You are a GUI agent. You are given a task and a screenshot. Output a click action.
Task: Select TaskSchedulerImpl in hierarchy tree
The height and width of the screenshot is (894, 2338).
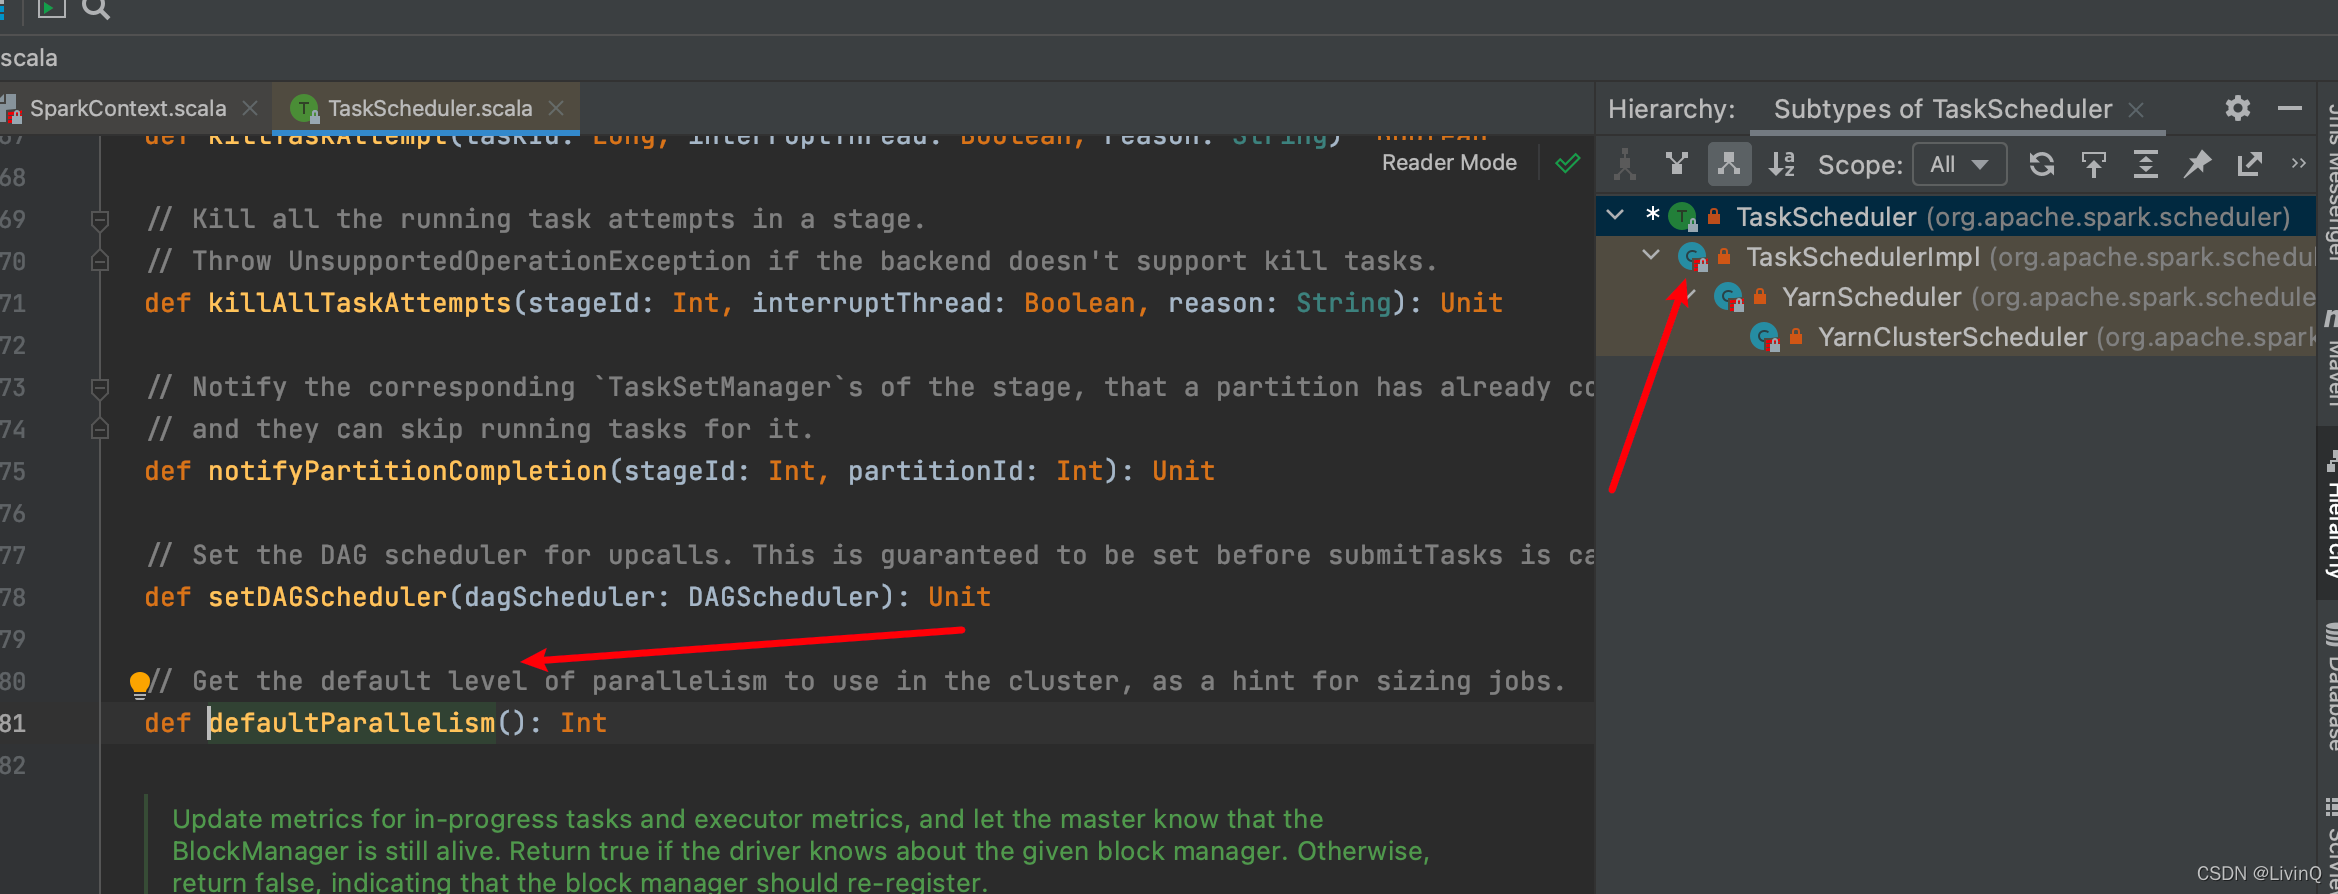click(1956, 257)
